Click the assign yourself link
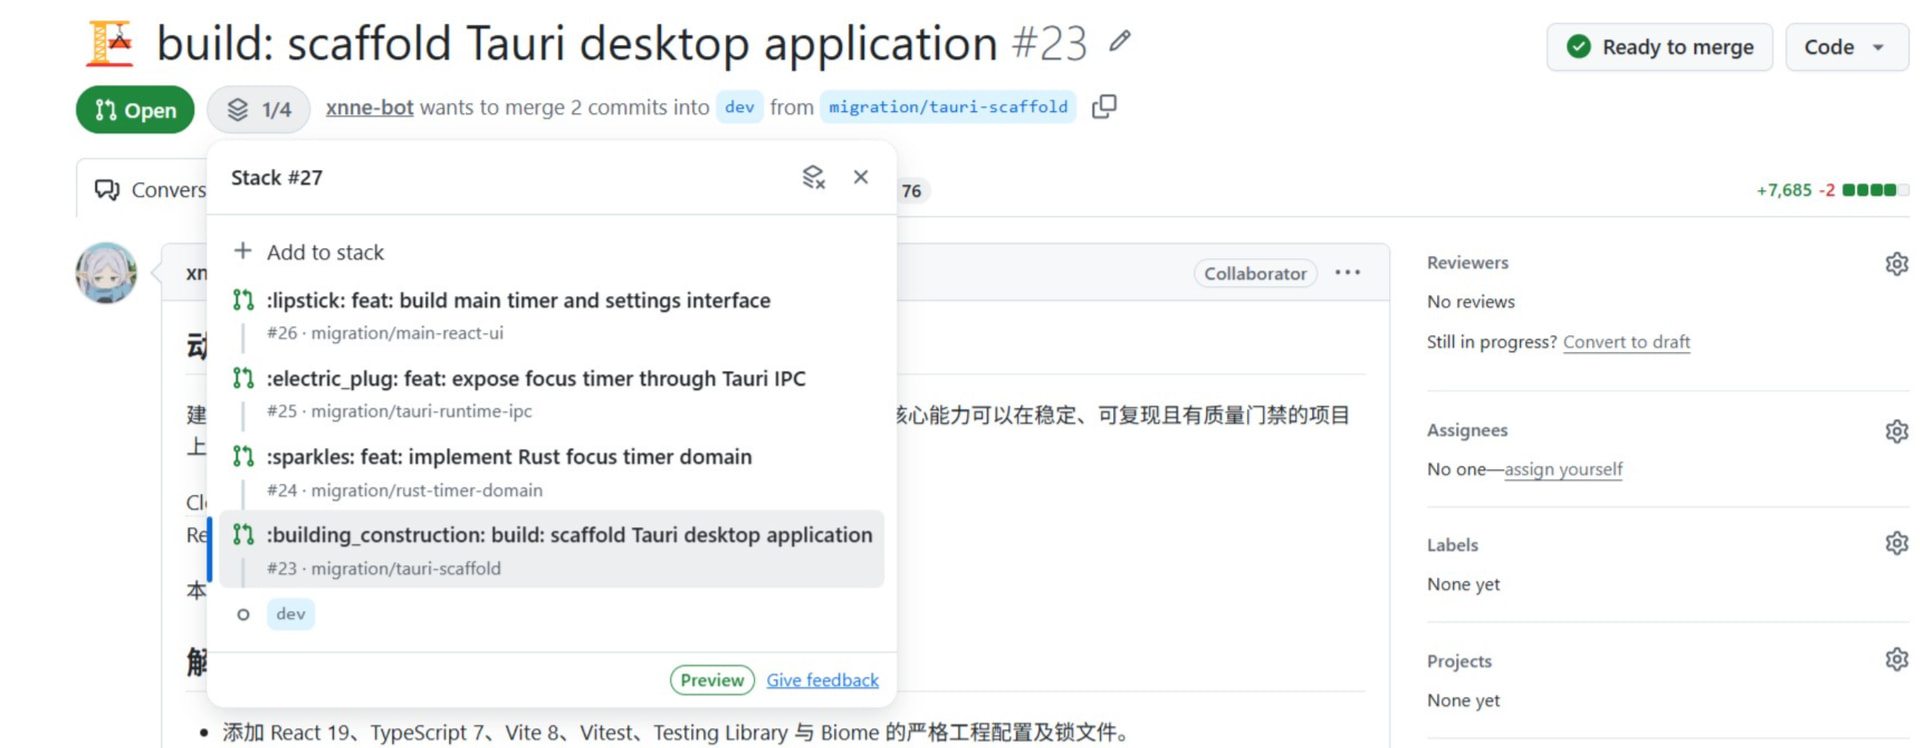 click(1563, 469)
